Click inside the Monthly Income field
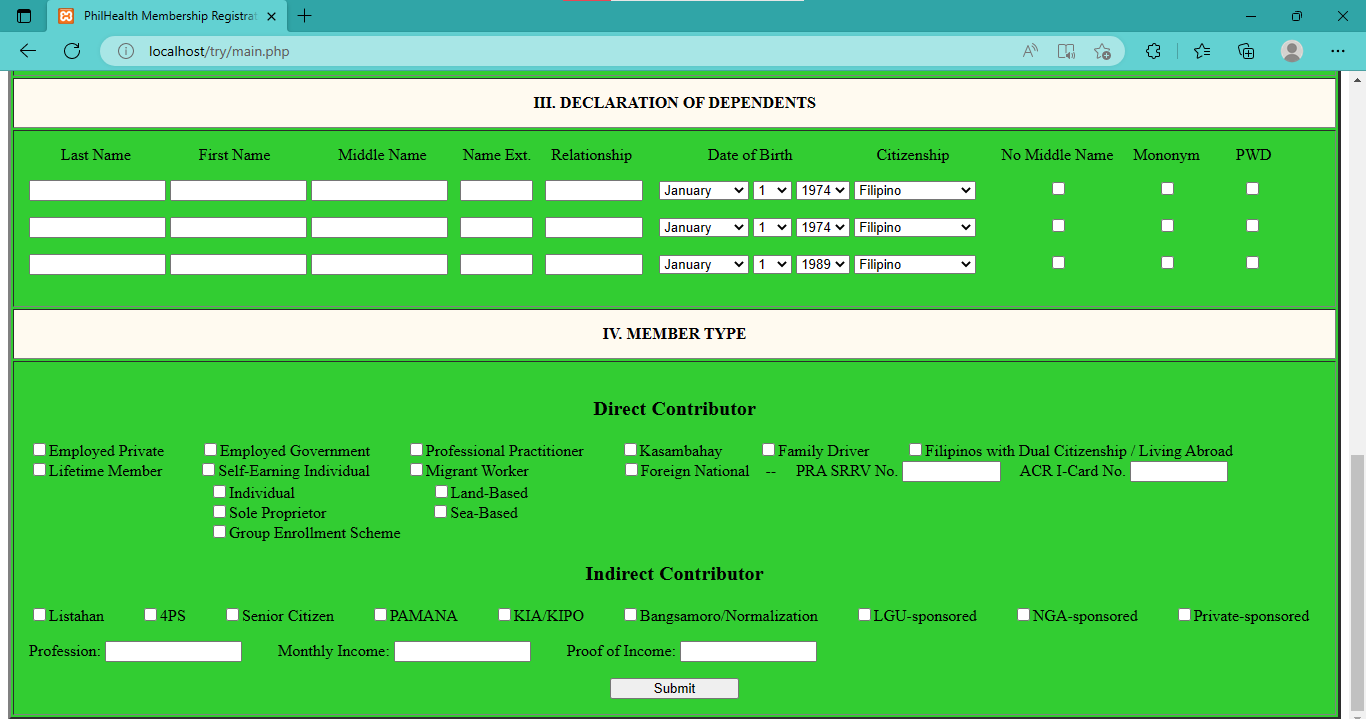 (x=462, y=651)
